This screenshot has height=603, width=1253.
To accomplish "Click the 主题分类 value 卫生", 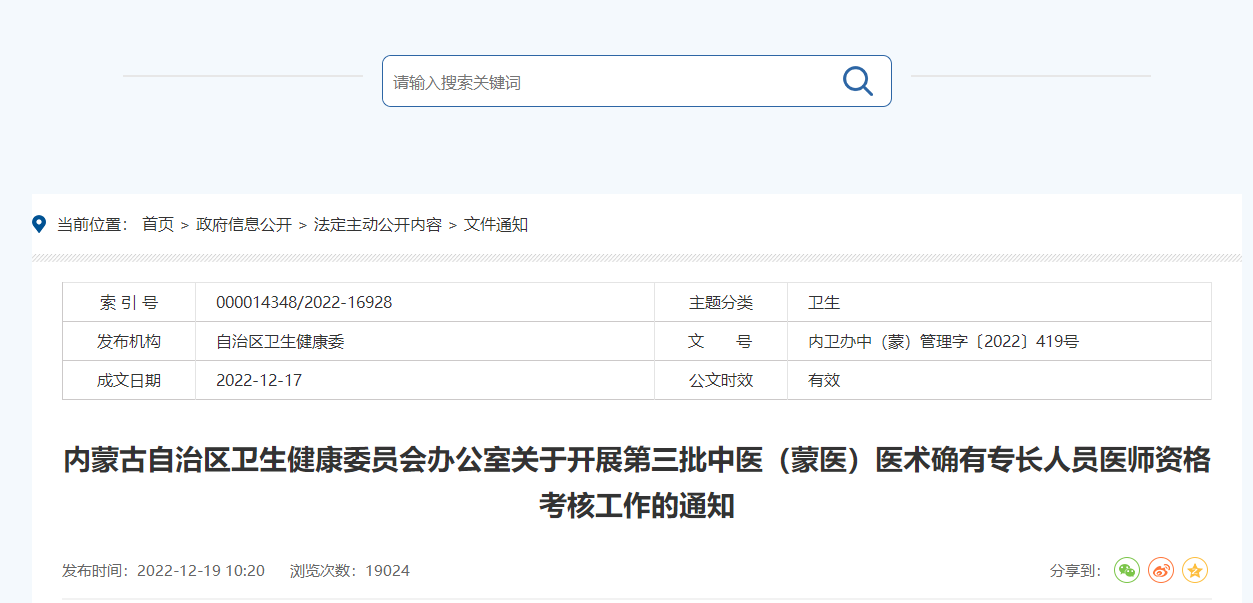I will [824, 302].
